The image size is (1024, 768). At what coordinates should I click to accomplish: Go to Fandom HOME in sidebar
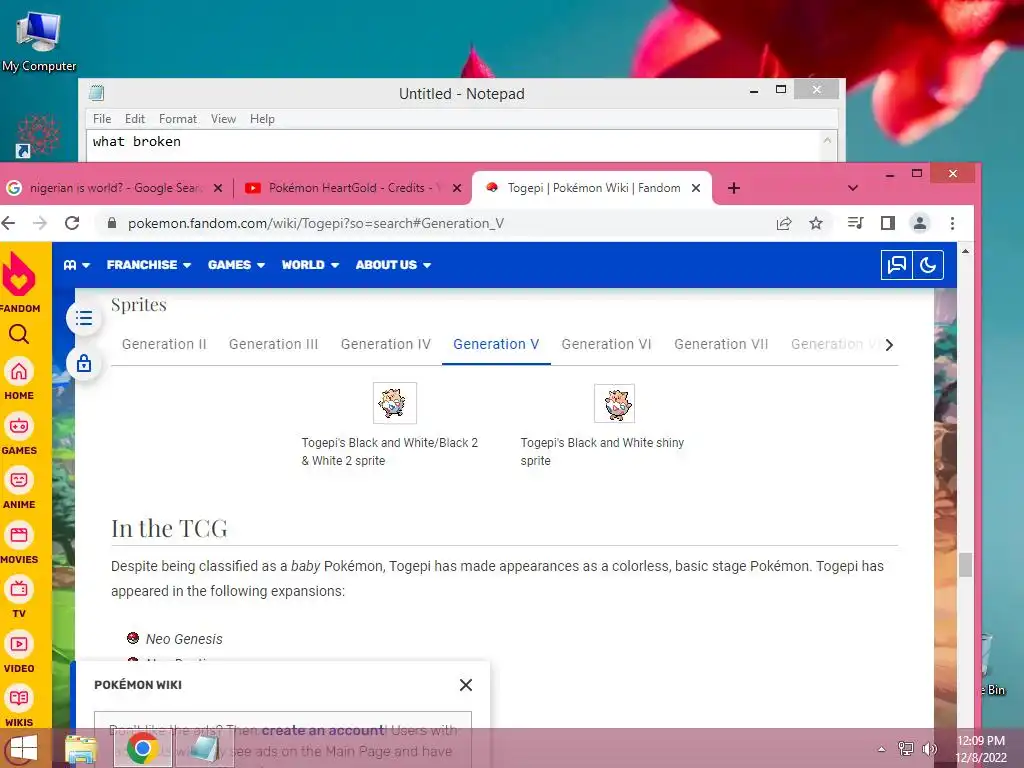tap(19, 379)
